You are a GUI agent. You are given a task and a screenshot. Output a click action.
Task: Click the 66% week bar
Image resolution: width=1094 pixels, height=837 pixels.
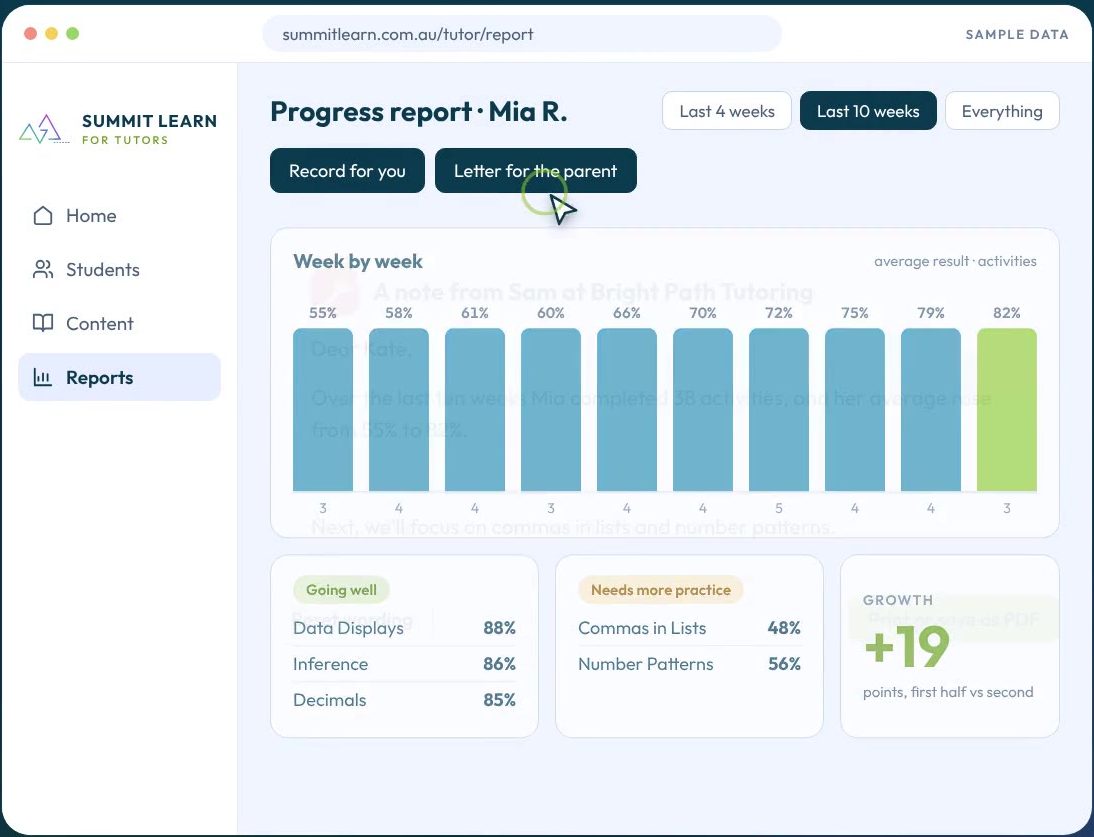(x=627, y=410)
